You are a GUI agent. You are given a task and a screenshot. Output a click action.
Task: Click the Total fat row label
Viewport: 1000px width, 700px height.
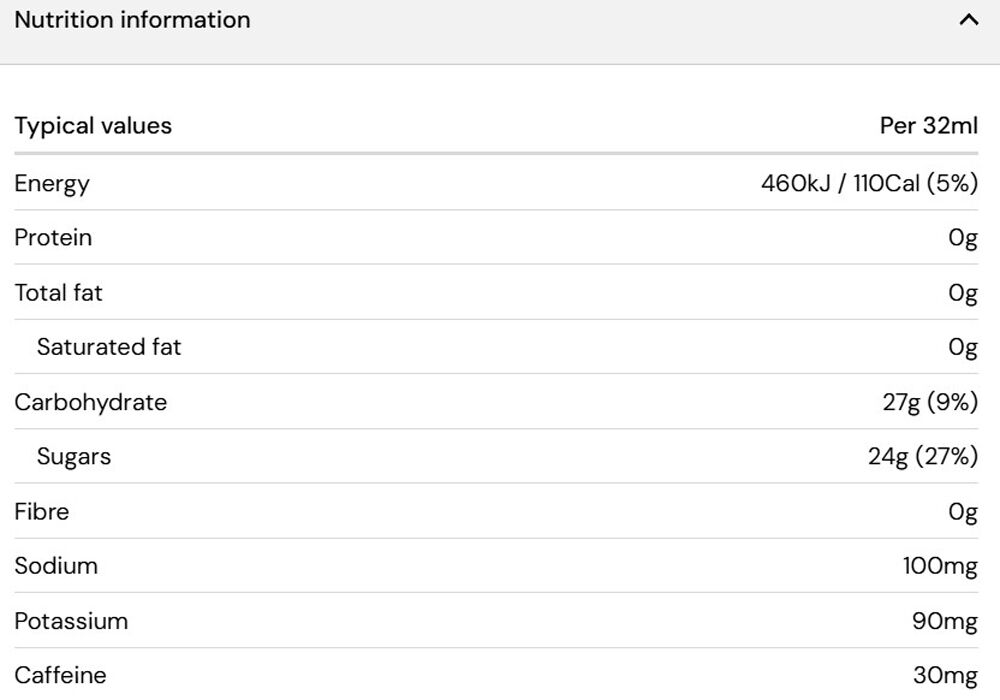coord(59,293)
